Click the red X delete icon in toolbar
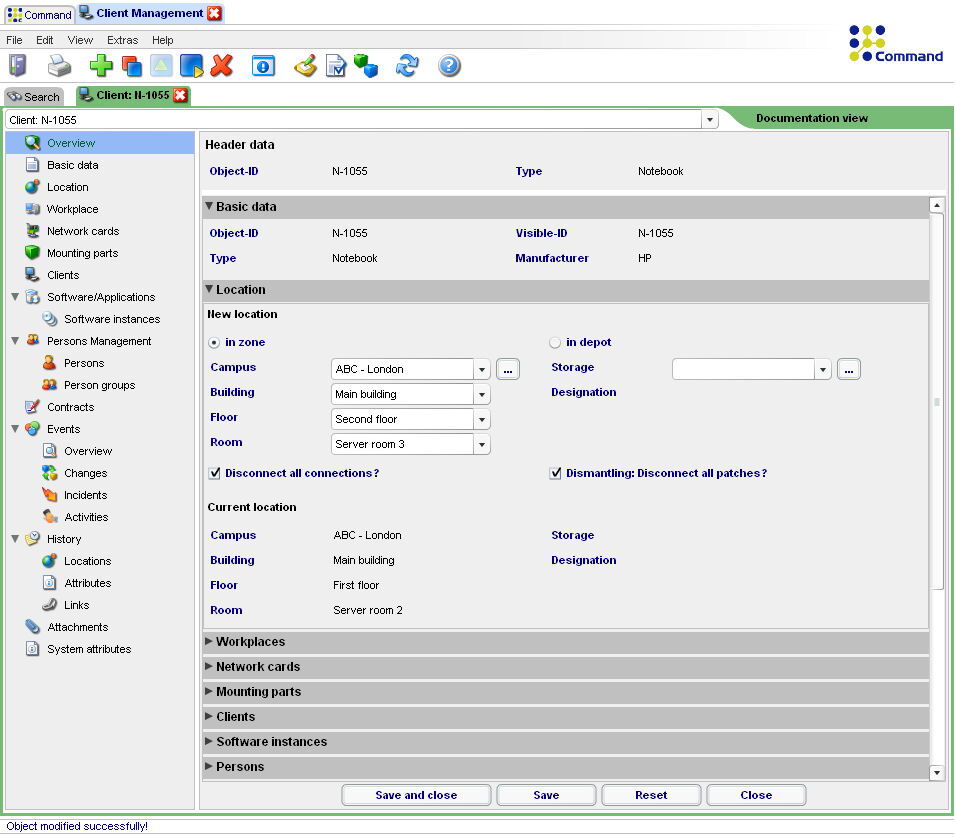Screen dimensions: 955x837 tap(221, 66)
